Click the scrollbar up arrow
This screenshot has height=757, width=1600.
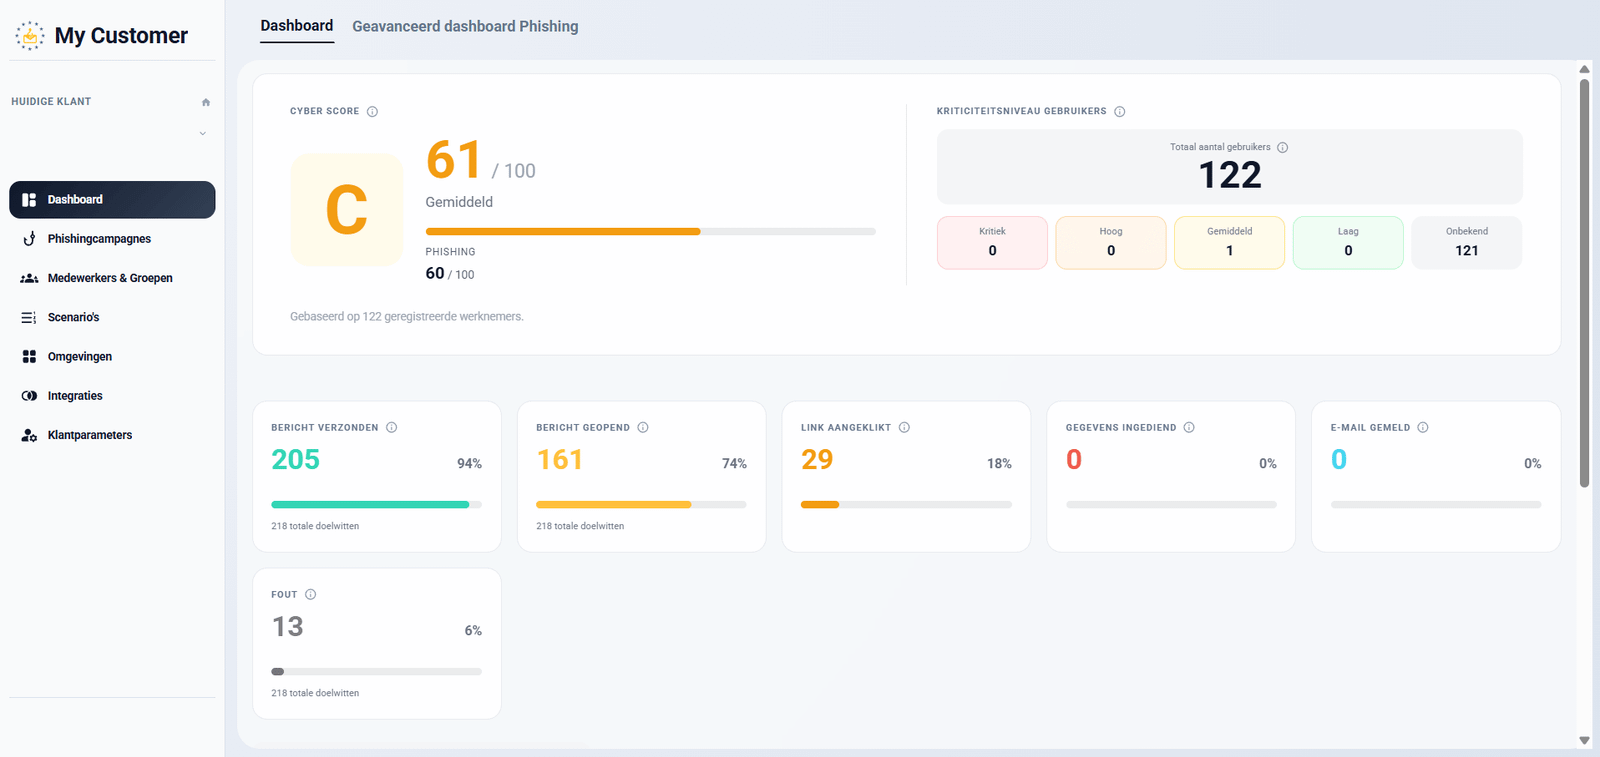(1584, 69)
